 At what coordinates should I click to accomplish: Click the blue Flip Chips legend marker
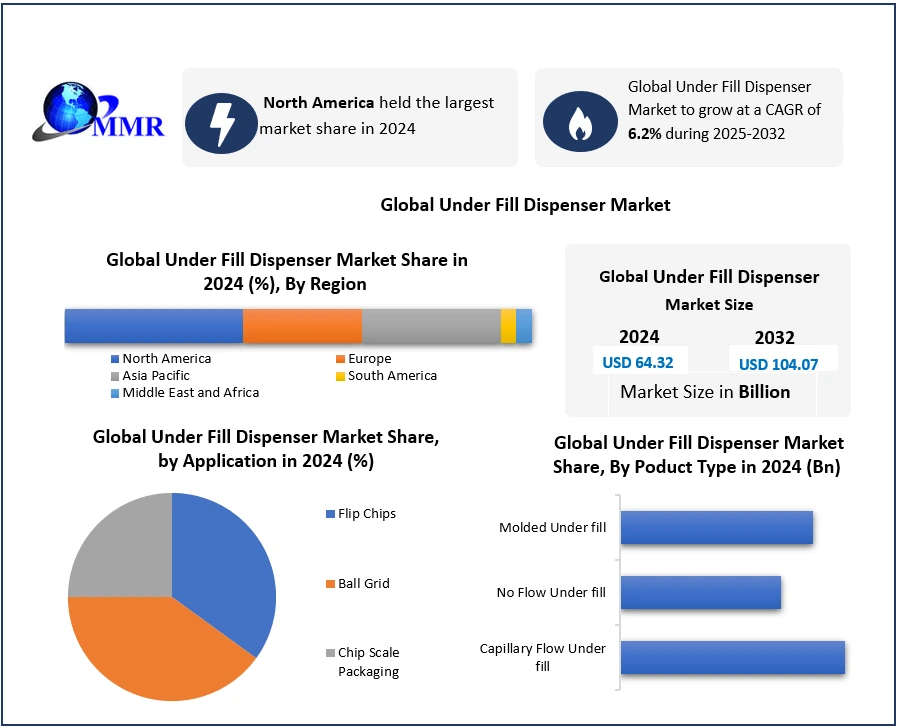click(x=330, y=514)
